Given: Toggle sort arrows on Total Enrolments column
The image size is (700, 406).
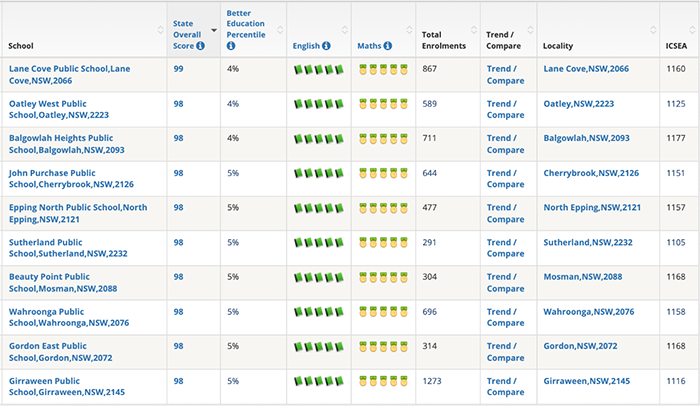Looking at the screenshot, I should [x=474, y=29].
